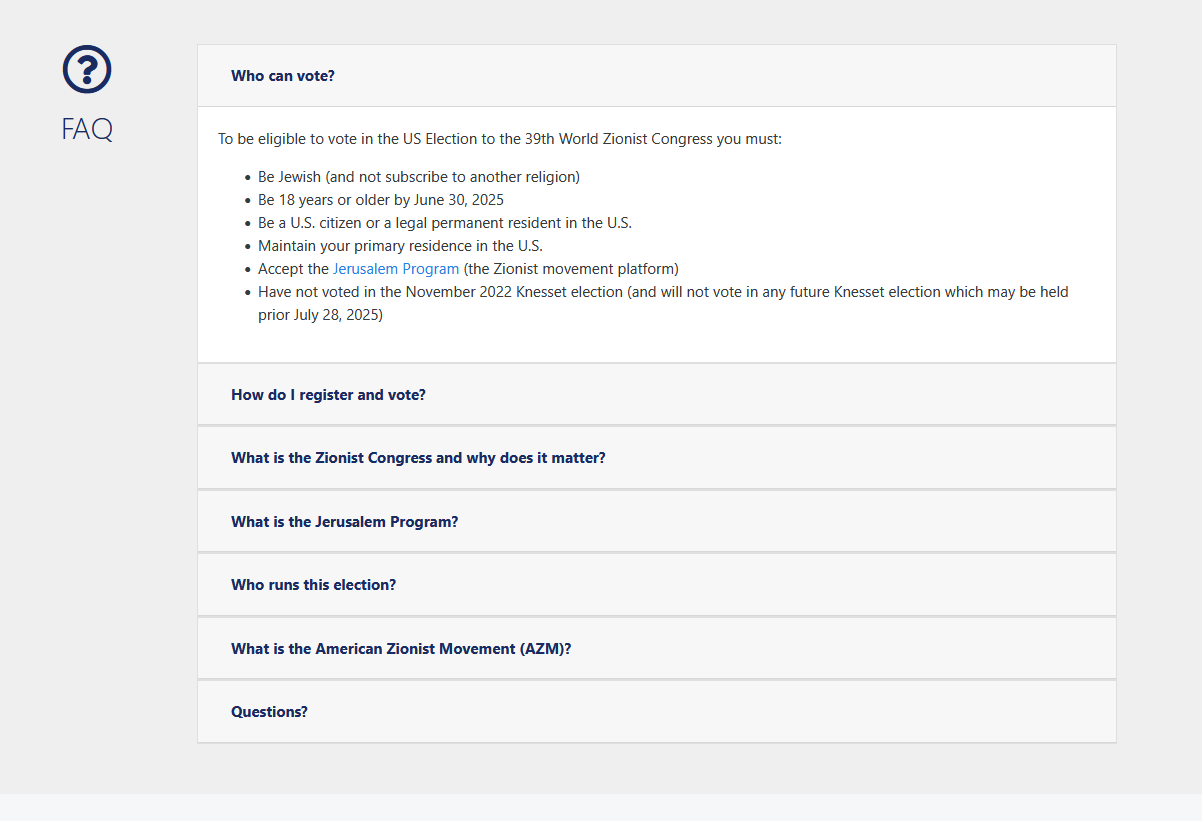Expand "What is the Jerusalem Program?"
Viewport: 1202px width, 821px height.
point(656,522)
